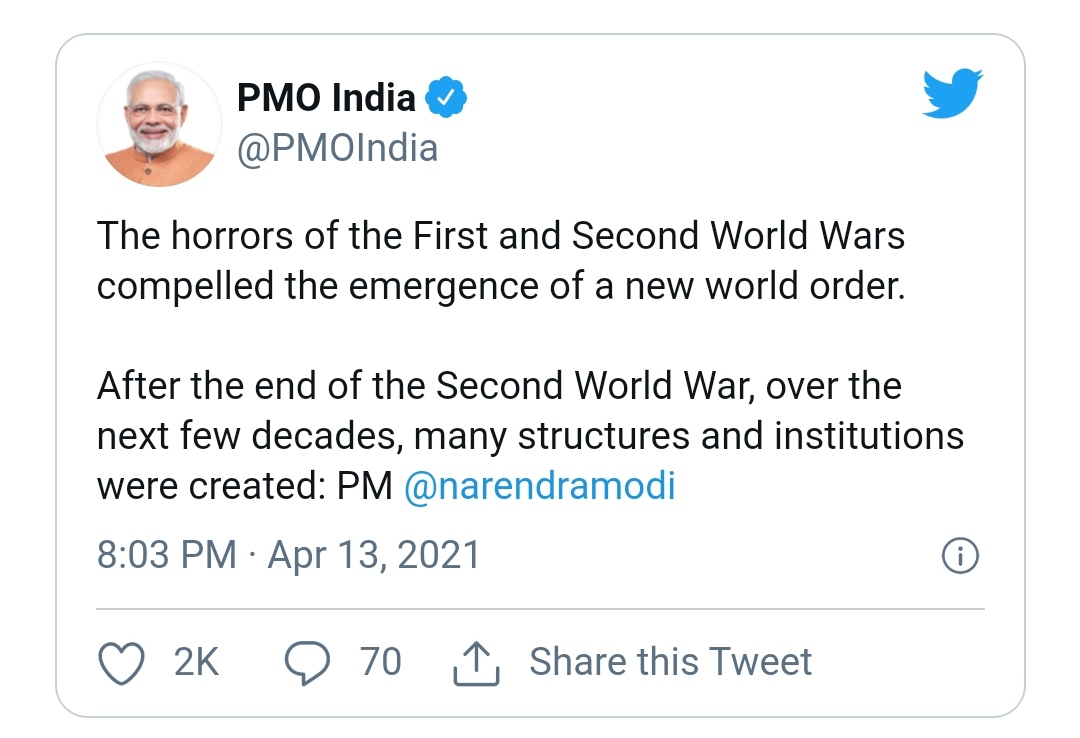Image resolution: width=1080 pixels, height=738 pixels.
Task: Like the tweet with the heart icon
Action: point(122,662)
